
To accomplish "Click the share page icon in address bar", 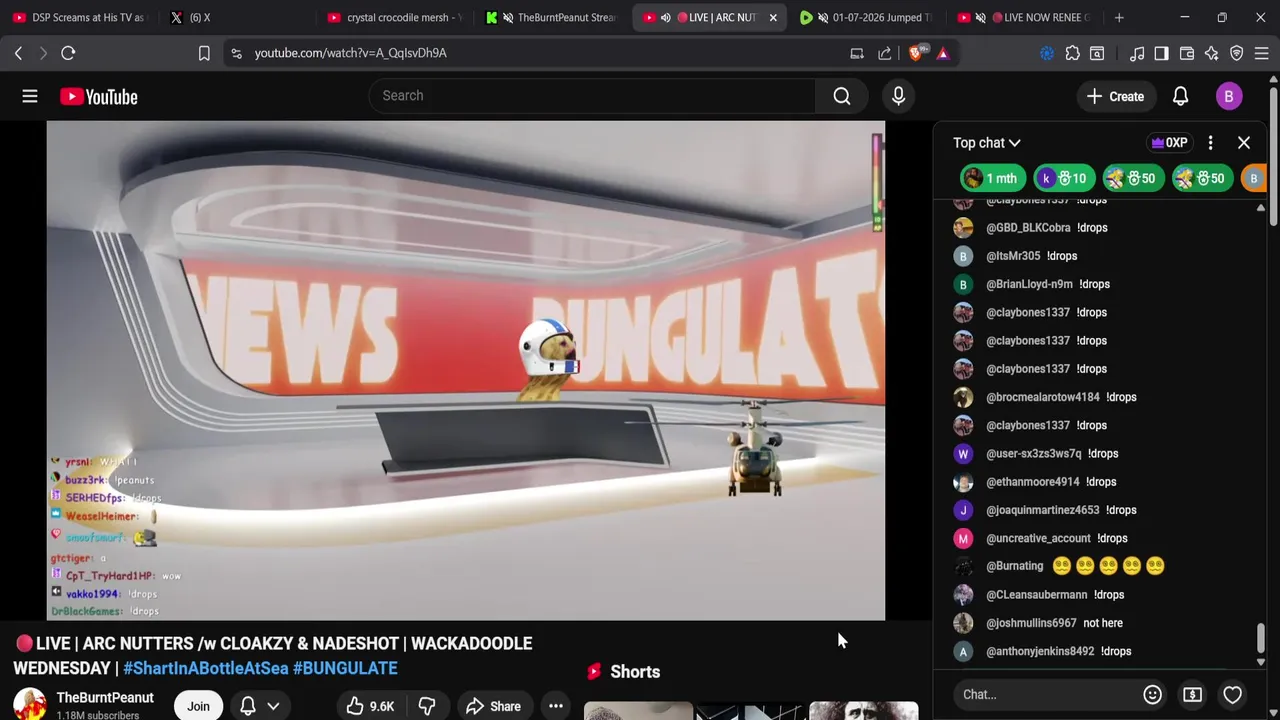I will coord(885,53).
